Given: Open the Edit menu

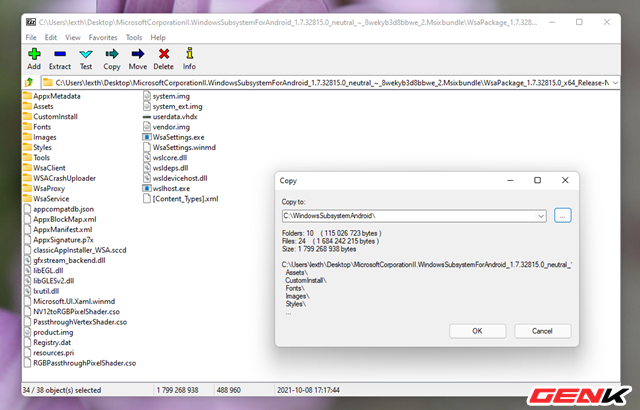Looking at the screenshot, I should [51, 38].
